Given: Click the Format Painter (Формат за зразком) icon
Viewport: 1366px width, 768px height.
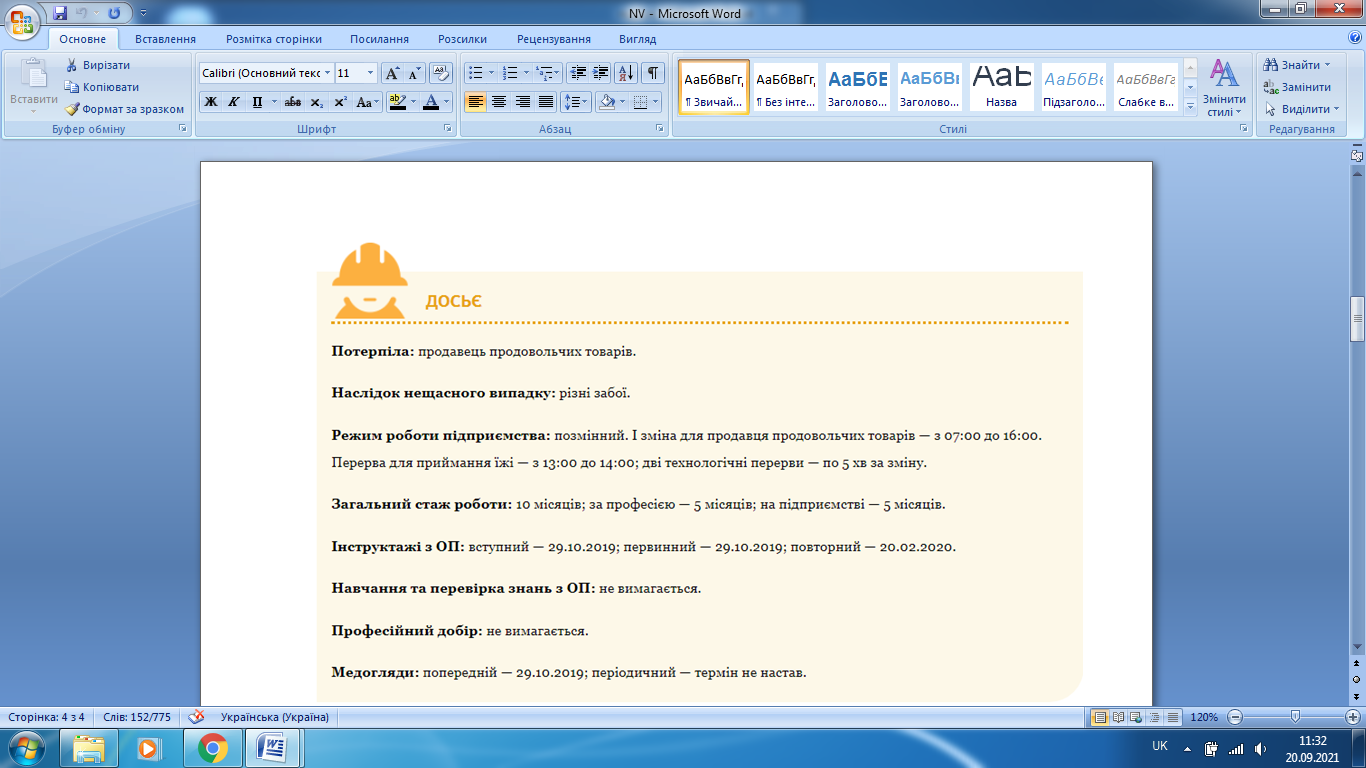Looking at the screenshot, I should tap(72, 109).
